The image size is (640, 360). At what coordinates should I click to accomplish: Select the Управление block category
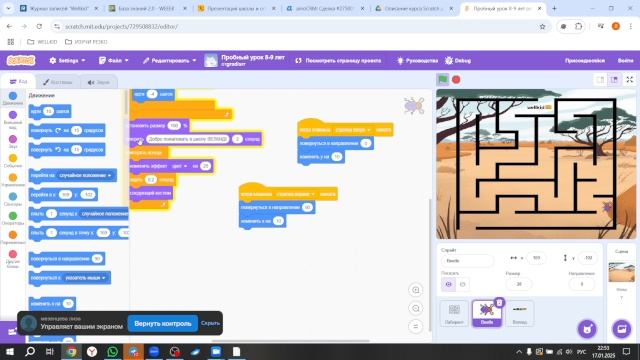click(x=13, y=178)
